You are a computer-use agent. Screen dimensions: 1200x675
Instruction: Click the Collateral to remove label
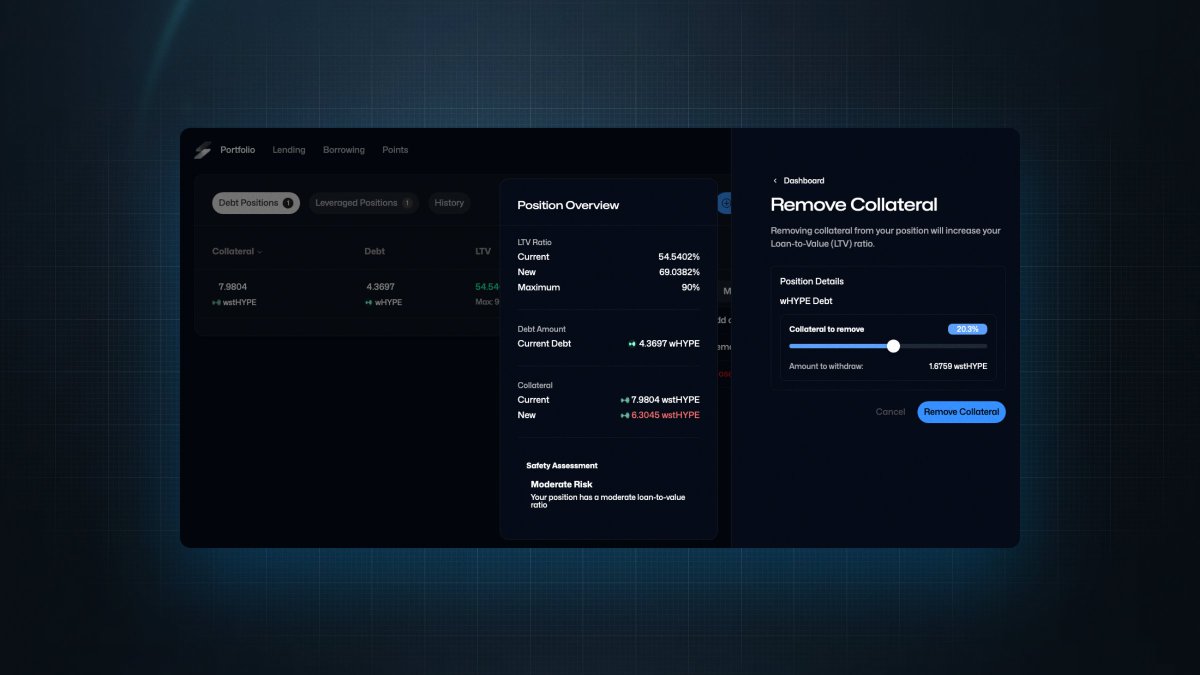point(826,329)
